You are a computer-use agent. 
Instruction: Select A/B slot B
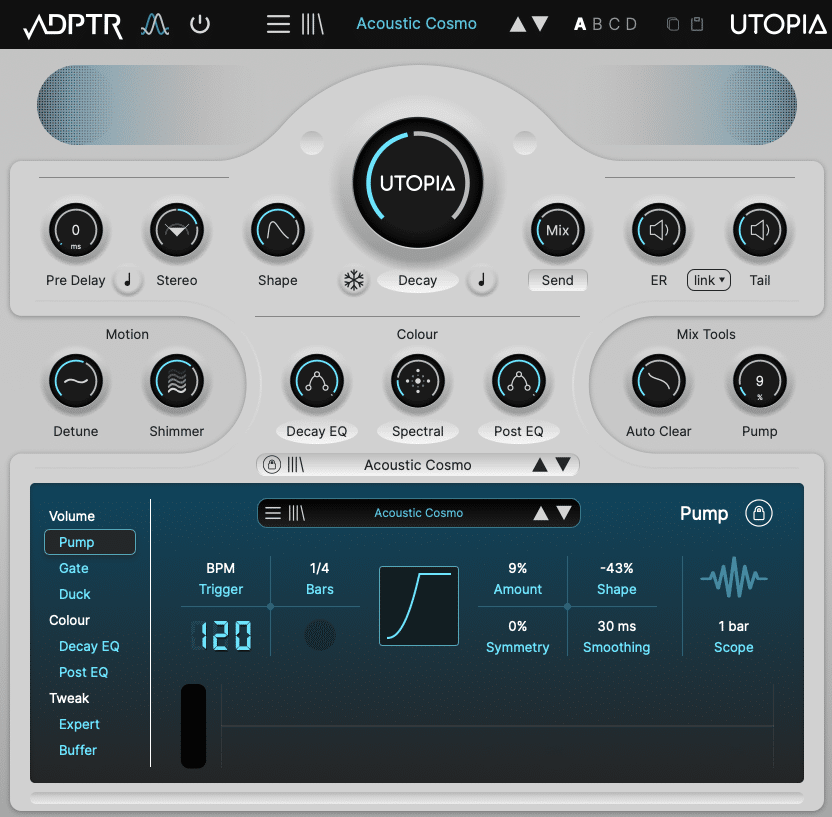coord(597,24)
